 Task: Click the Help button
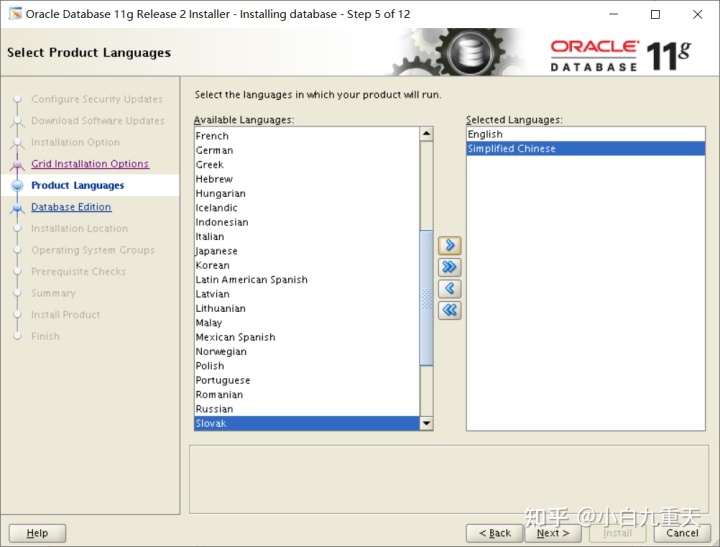click(37, 533)
